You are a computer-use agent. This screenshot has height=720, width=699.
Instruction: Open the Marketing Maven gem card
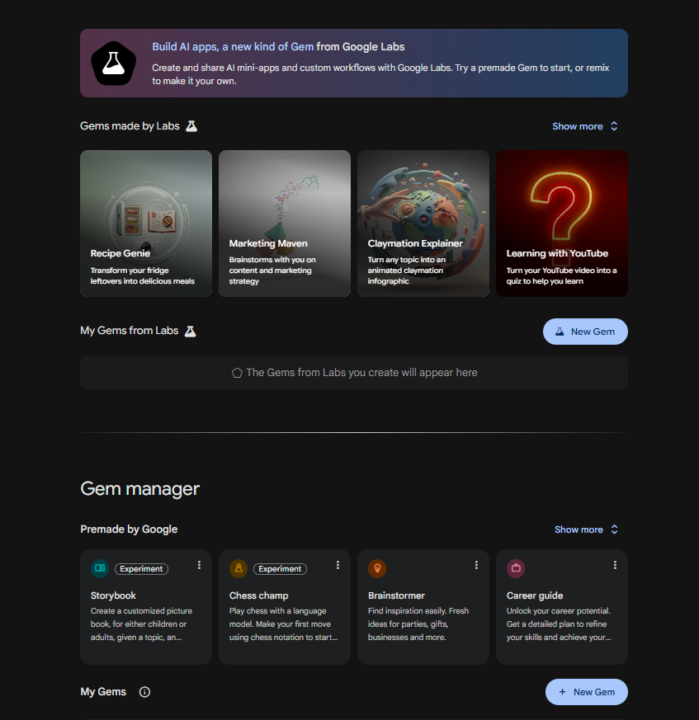[x=285, y=223]
